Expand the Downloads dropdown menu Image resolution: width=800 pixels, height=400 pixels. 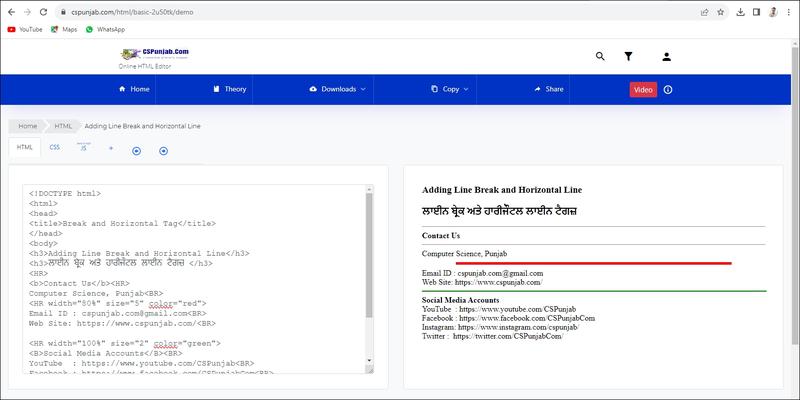pyautogui.click(x=338, y=89)
